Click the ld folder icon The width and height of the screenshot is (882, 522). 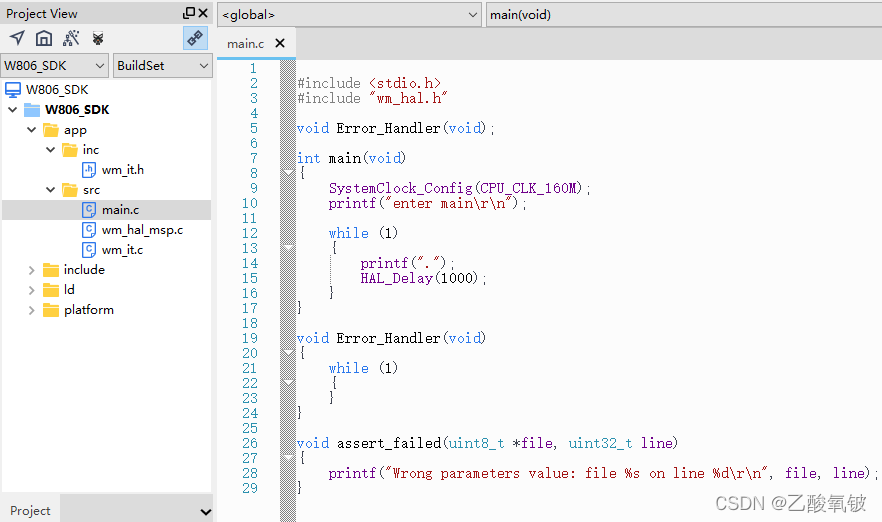tap(51, 290)
